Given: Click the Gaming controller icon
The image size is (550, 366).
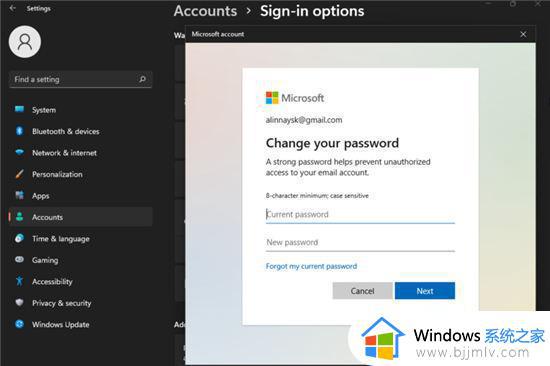Looking at the screenshot, I should pos(20,260).
